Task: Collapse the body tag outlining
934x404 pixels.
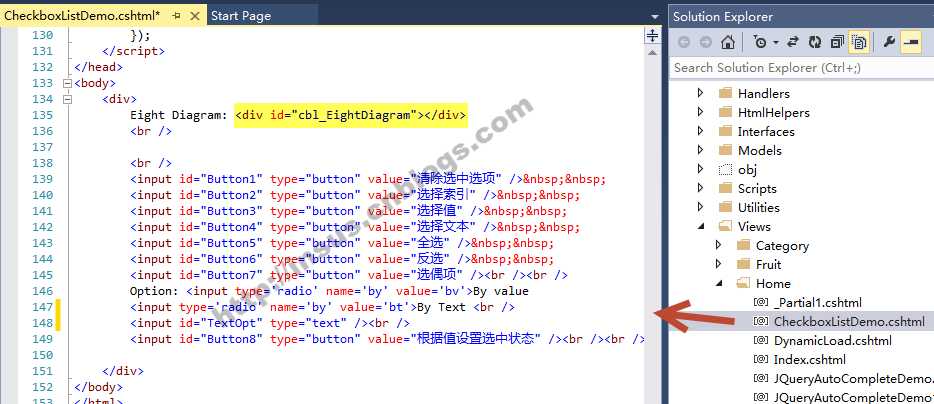Action: point(67,83)
